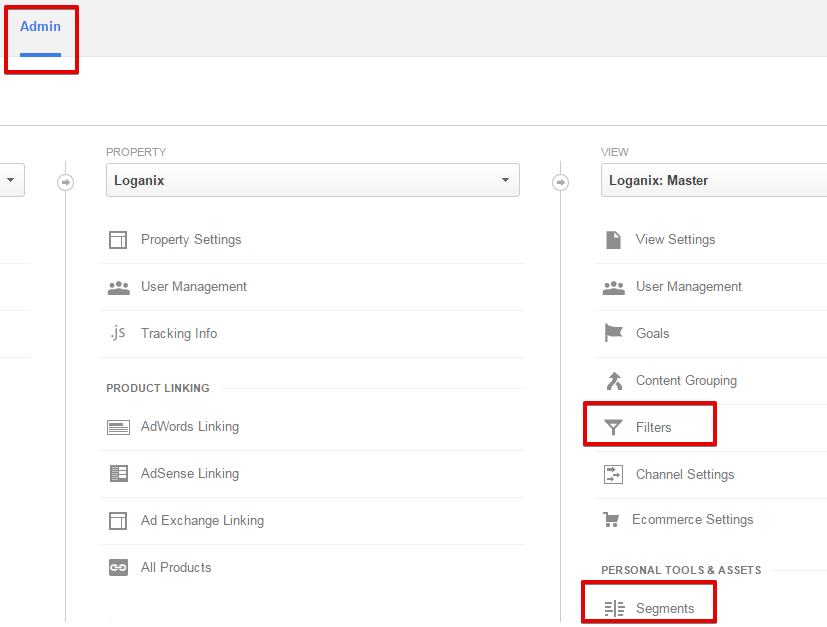Screen dimensions: 827x627
Task: Open Channel Settings
Action: [x=684, y=474]
